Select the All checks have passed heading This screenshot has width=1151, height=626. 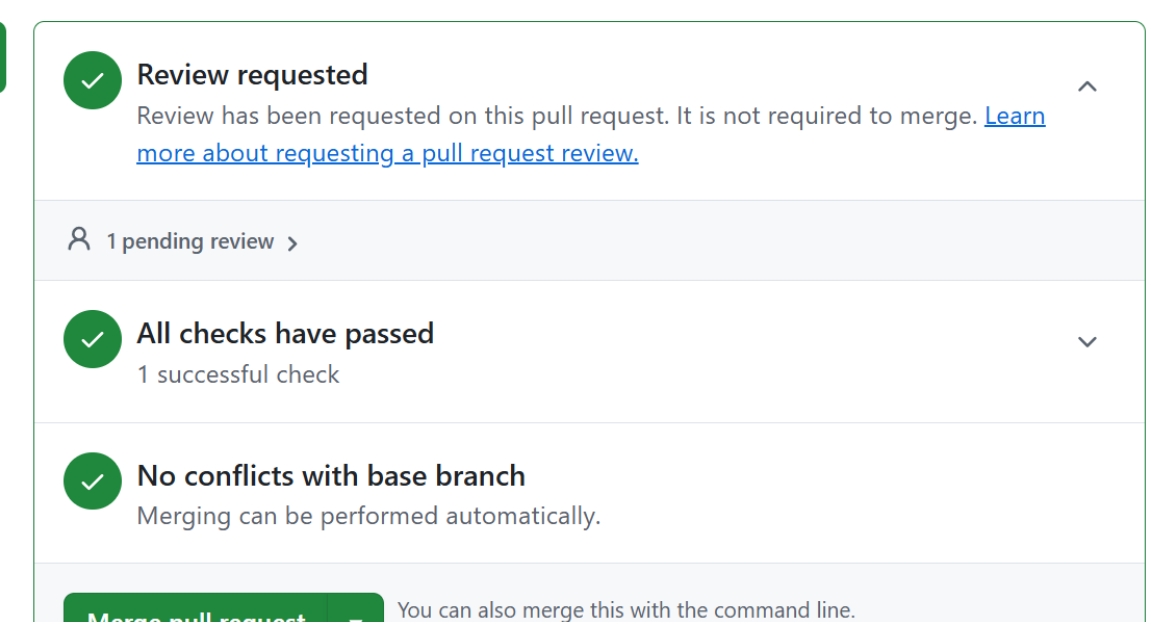click(x=286, y=334)
